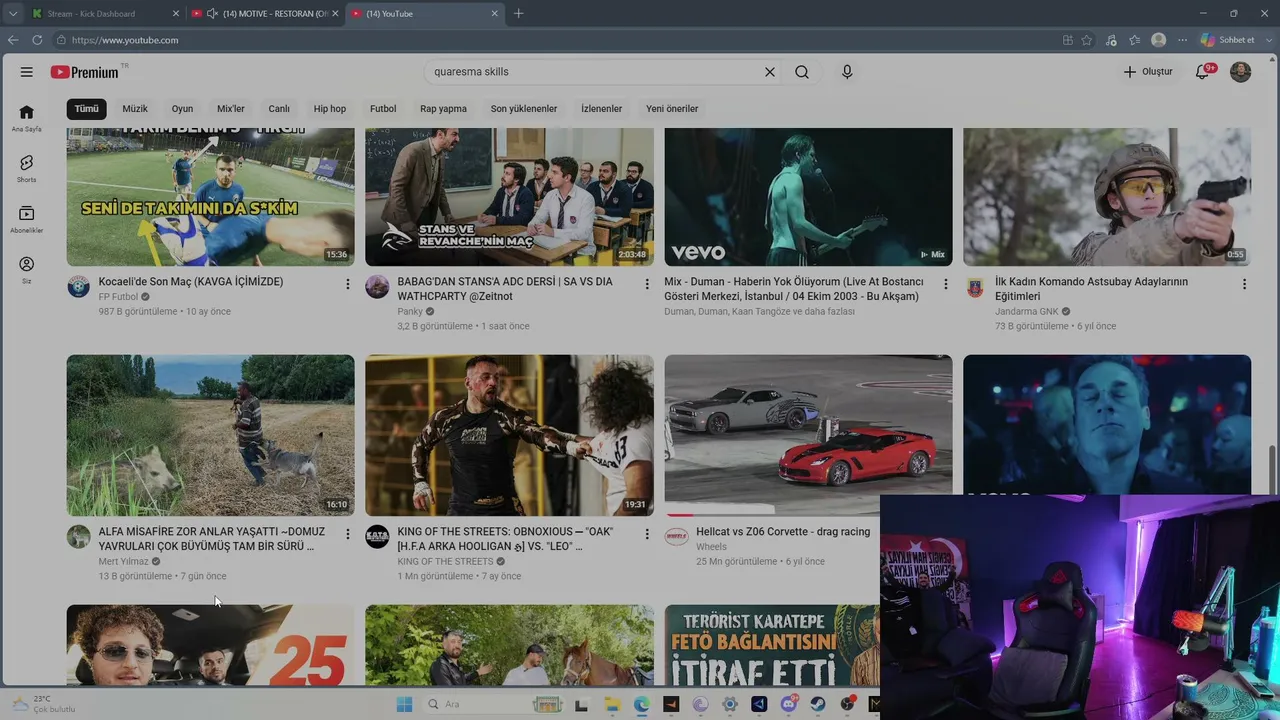Refresh the browser page

pos(37,40)
